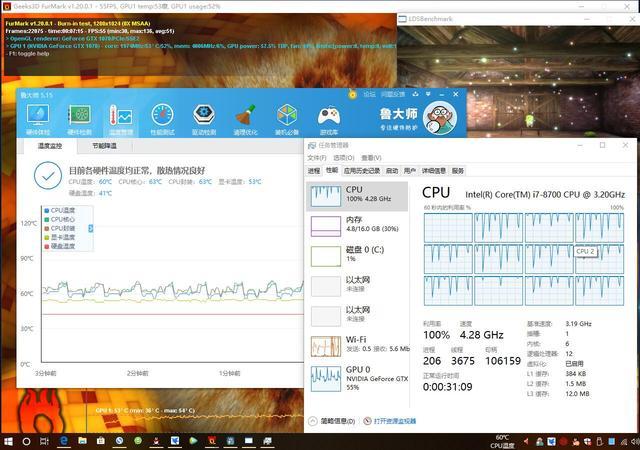
Task: Select the CPU 100% 4.28 GHz sidebar item
Action: coord(357,196)
